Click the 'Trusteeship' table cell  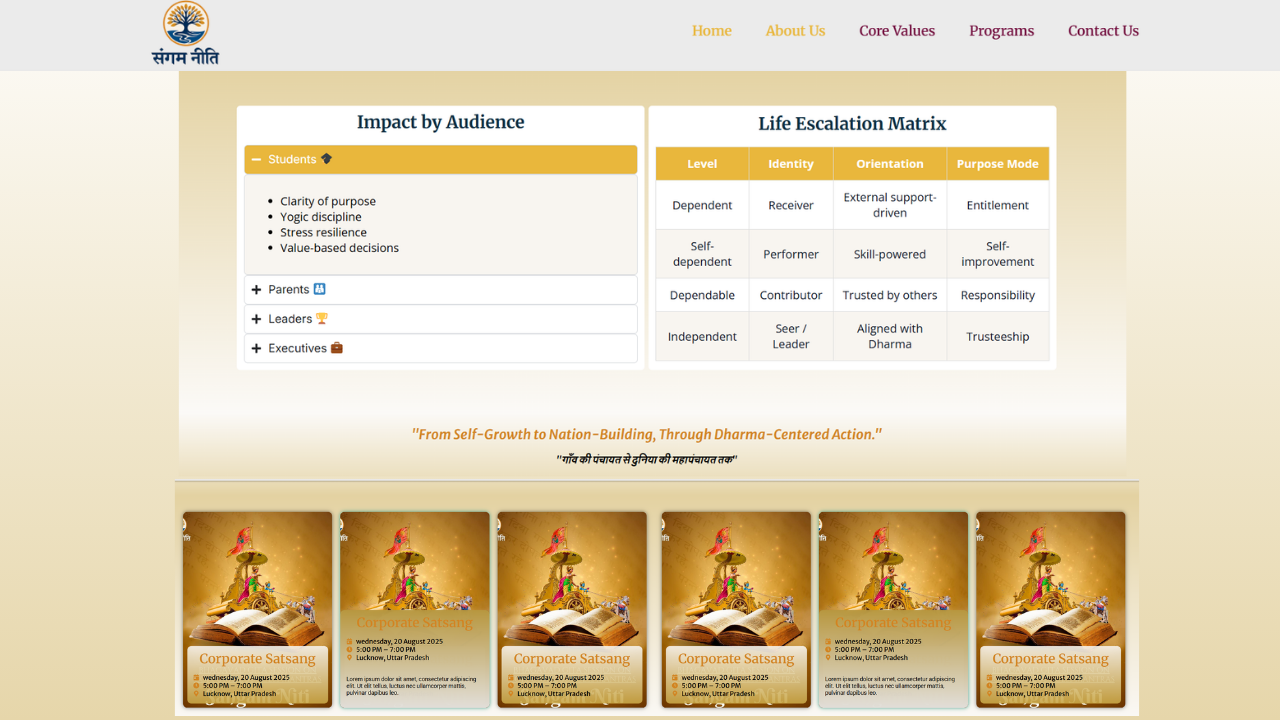tap(998, 336)
